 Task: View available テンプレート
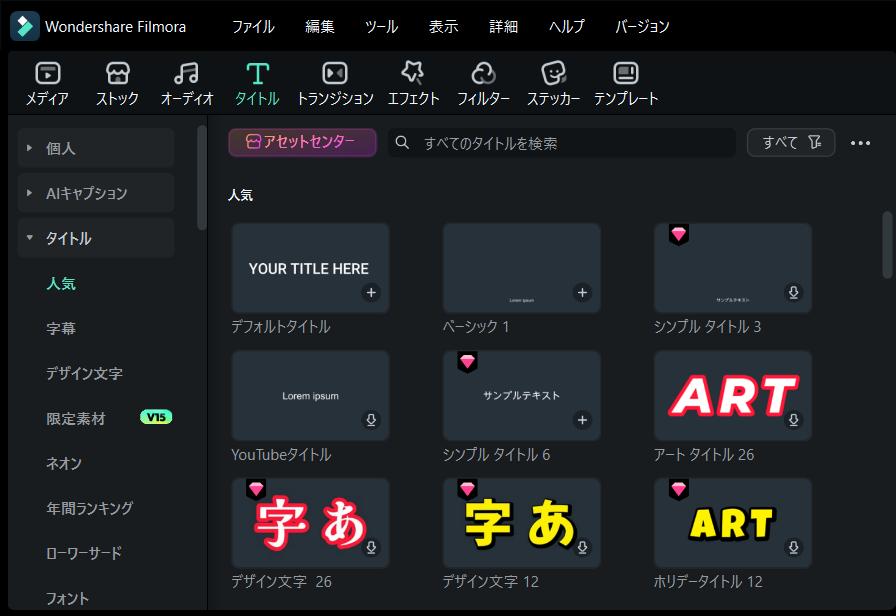point(626,82)
